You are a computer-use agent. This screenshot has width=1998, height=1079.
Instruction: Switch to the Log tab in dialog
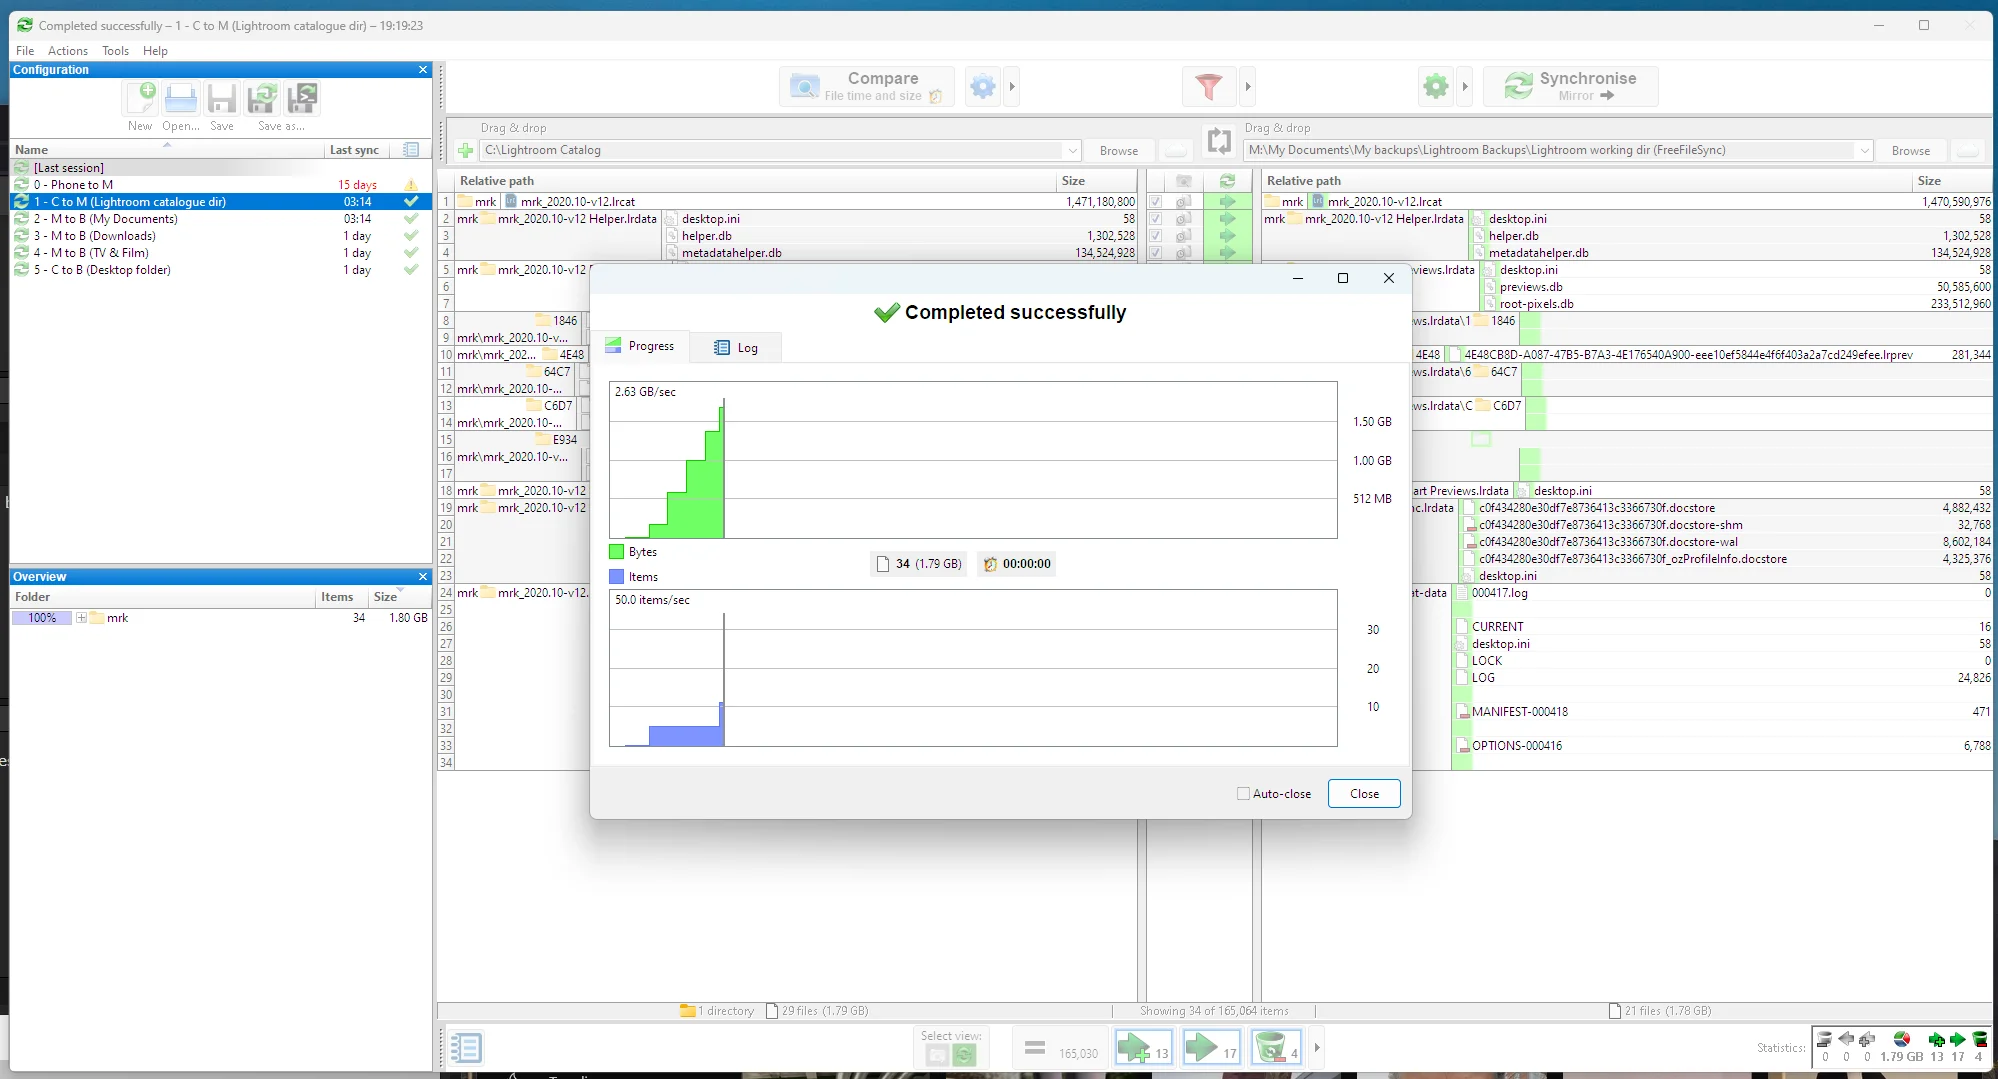click(736, 347)
